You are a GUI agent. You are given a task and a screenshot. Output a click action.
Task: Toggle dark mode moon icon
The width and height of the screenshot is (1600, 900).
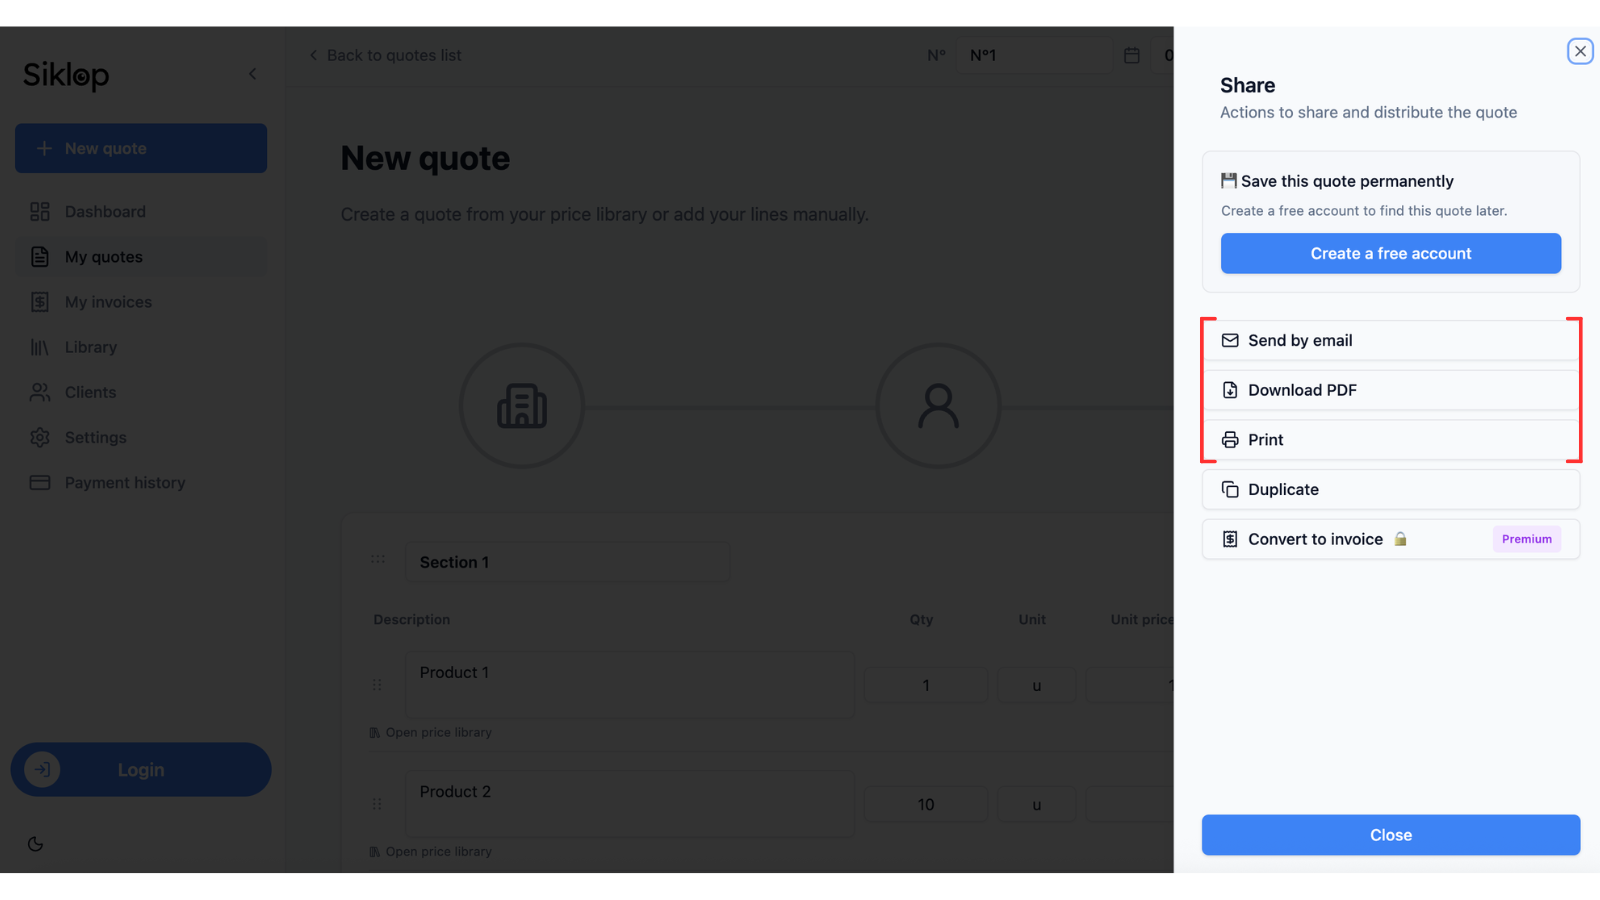click(36, 844)
